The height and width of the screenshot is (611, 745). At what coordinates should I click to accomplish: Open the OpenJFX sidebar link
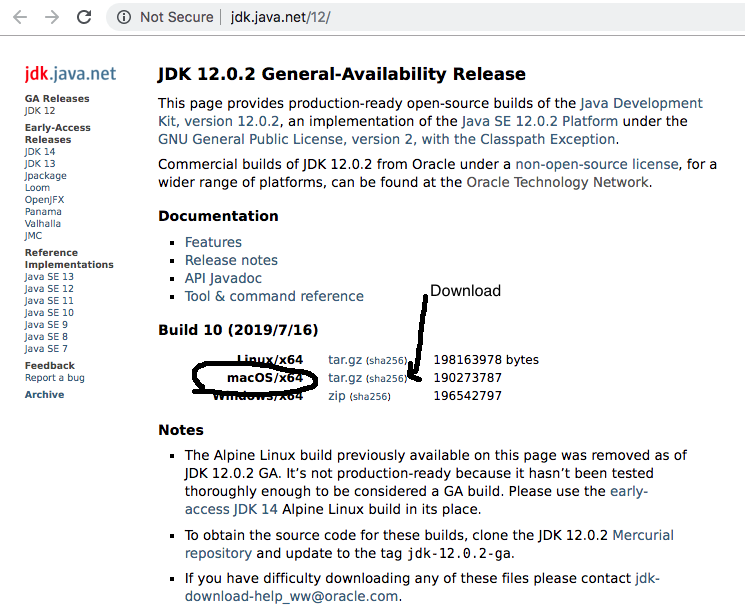(44, 200)
